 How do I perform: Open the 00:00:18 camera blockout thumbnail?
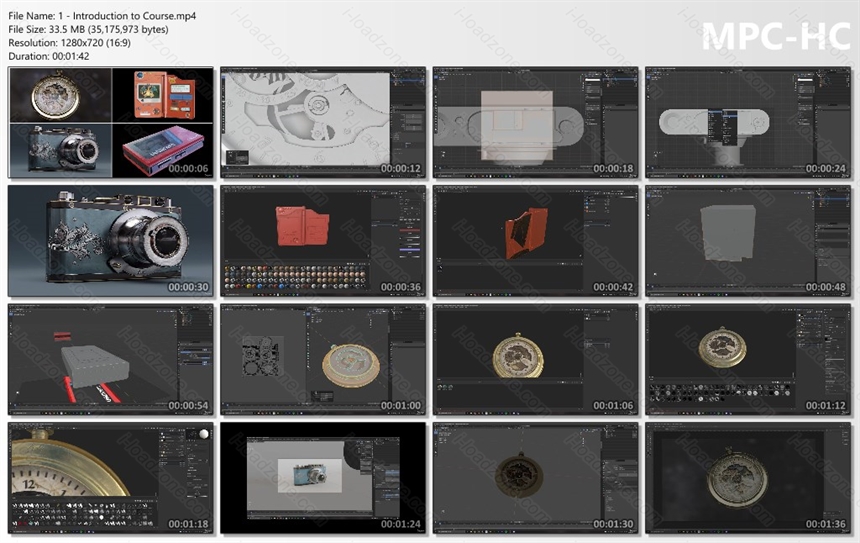tap(535, 123)
